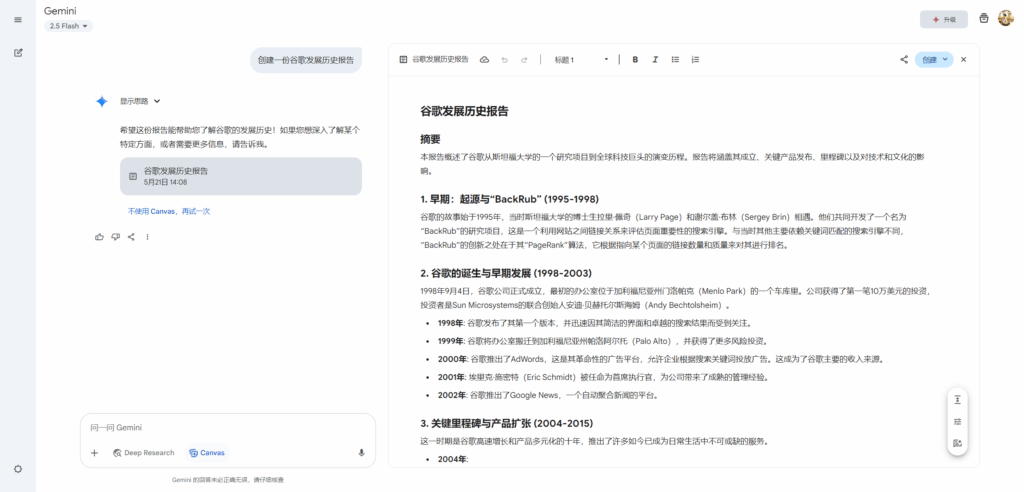Click the canvas title in the toolbar
The image size is (1024, 492).
click(x=440, y=59)
